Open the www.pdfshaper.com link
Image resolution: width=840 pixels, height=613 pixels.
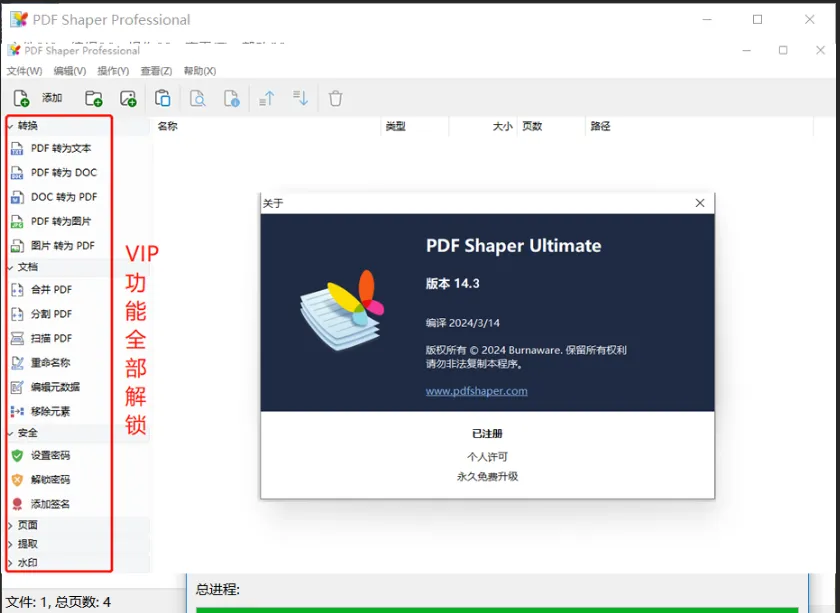[x=476, y=391]
